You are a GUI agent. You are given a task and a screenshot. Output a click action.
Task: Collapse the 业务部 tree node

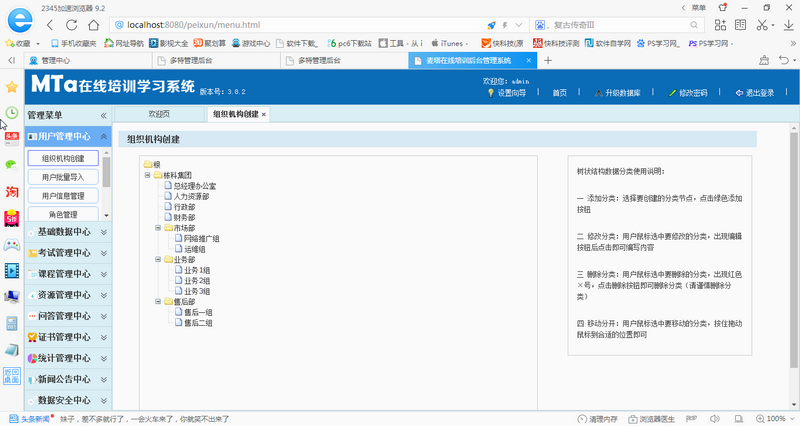[158, 260]
